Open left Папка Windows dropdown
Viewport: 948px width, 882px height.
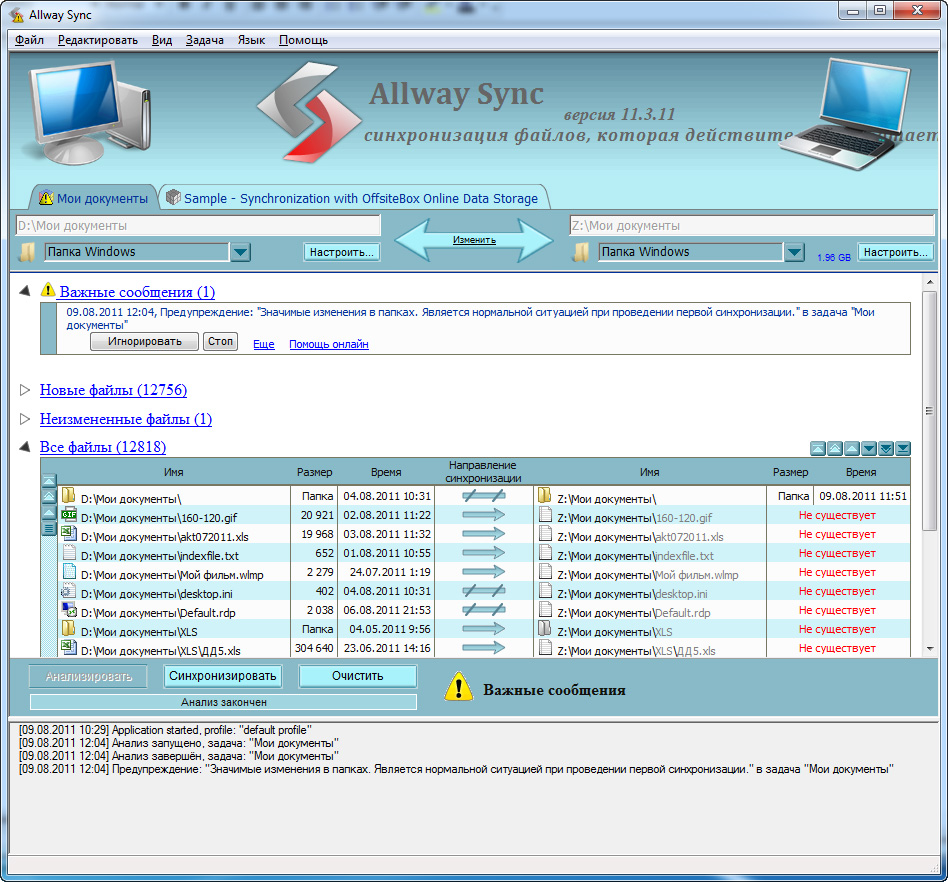(x=240, y=252)
